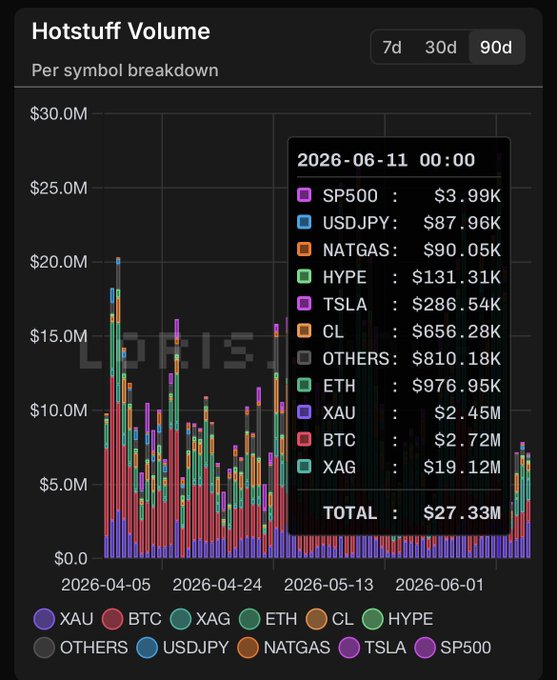Toggle USDJPY series in legend

coord(183,647)
